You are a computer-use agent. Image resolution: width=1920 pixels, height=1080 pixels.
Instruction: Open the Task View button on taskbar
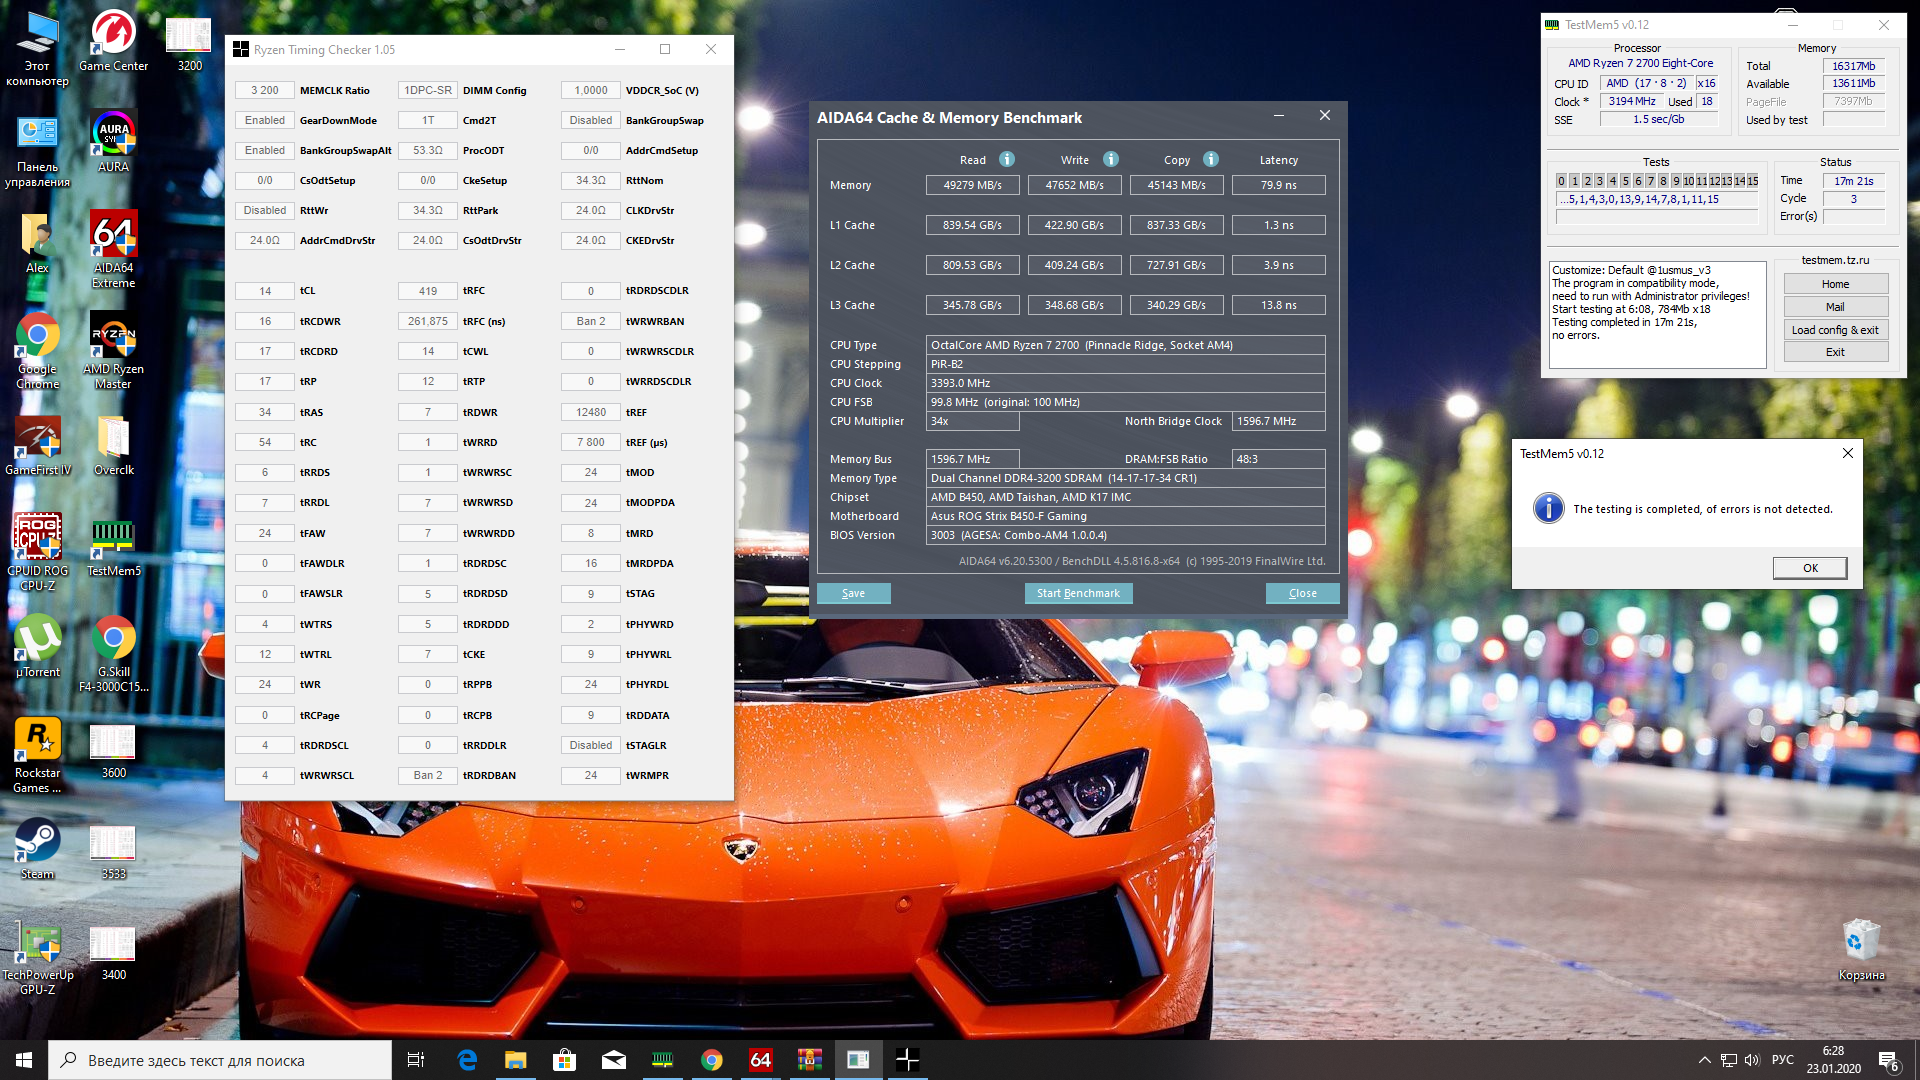click(416, 1060)
